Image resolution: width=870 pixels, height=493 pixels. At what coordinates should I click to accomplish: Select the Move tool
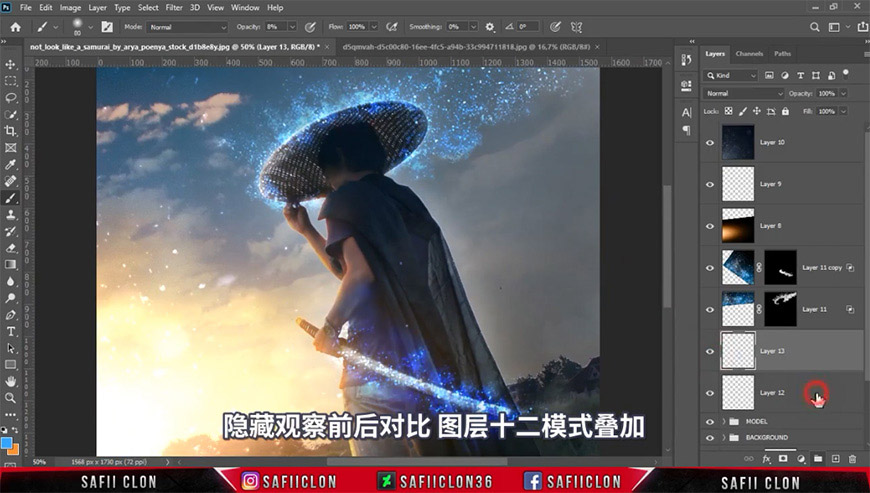tap(10, 64)
